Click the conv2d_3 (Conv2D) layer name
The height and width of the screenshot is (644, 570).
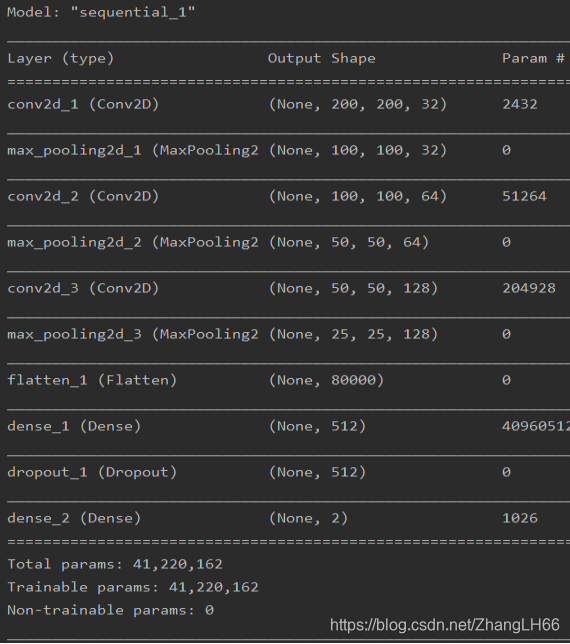point(83,288)
